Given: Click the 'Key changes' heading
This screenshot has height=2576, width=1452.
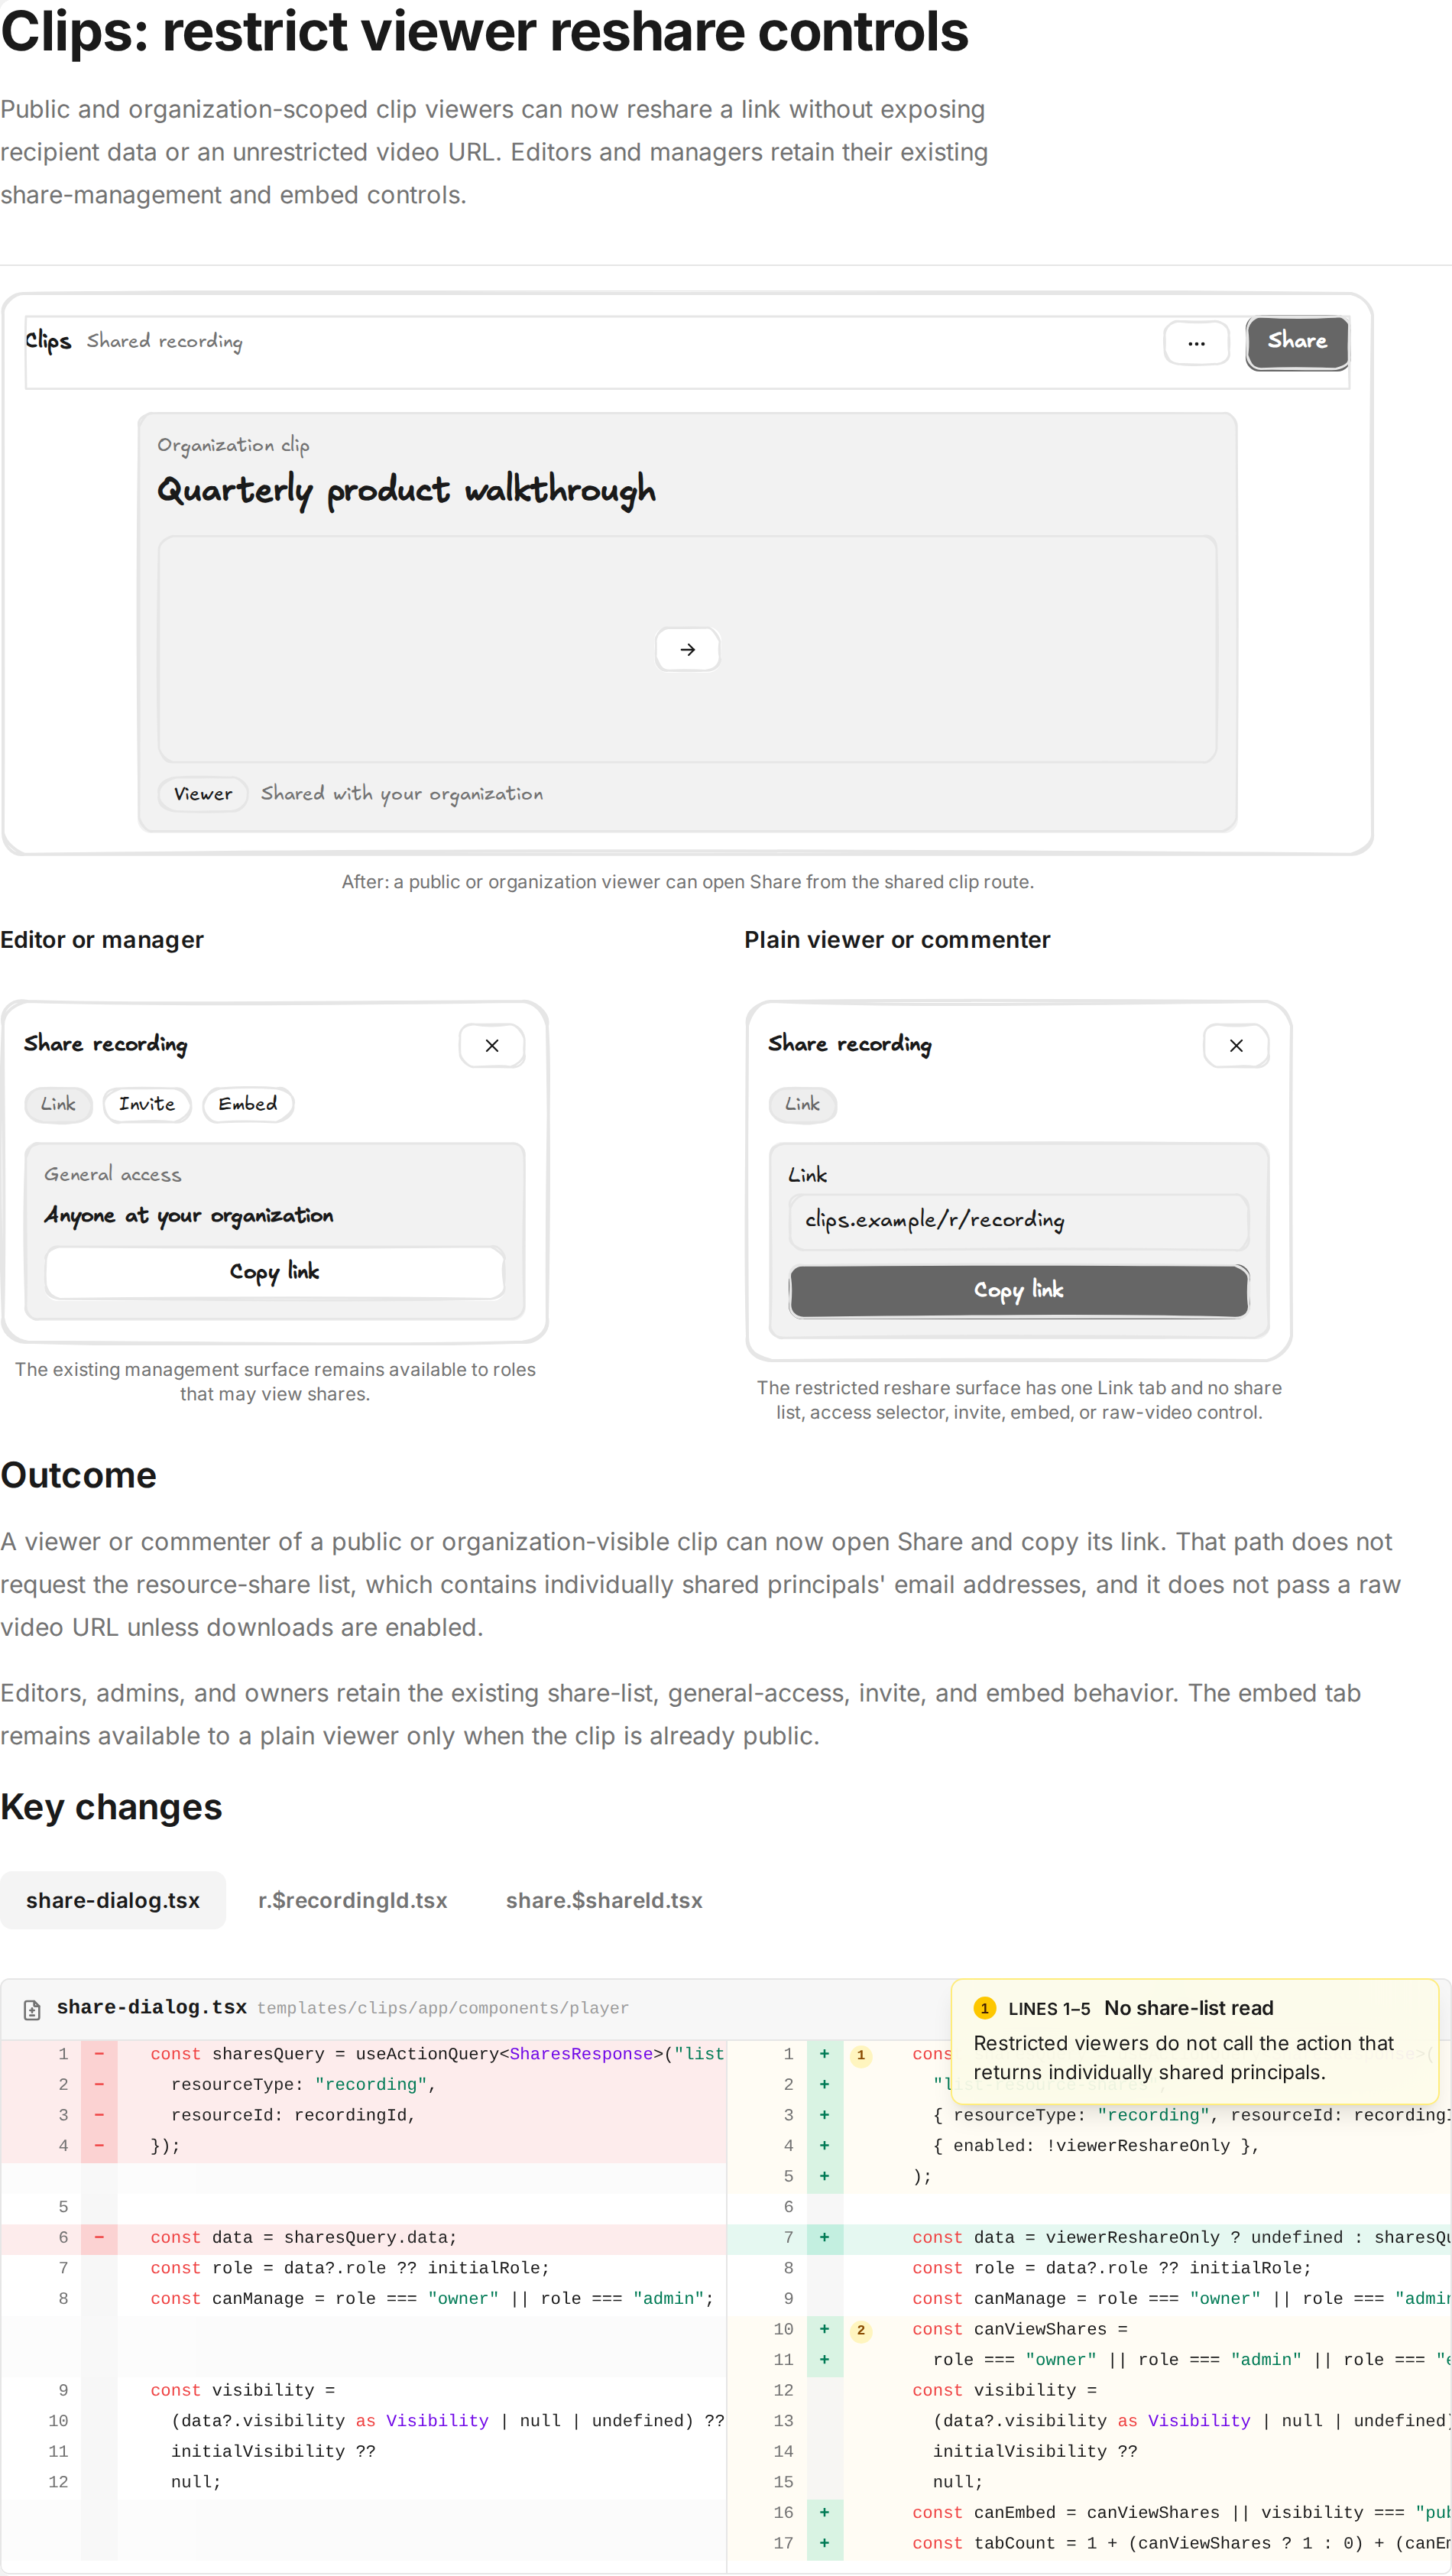Looking at the screenshot, I should (x=111, y=1807).
